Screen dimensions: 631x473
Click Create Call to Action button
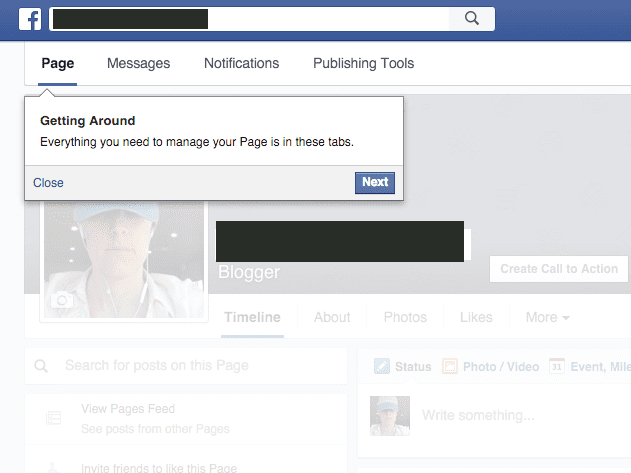pyautogui.click(x=559, y=269)
